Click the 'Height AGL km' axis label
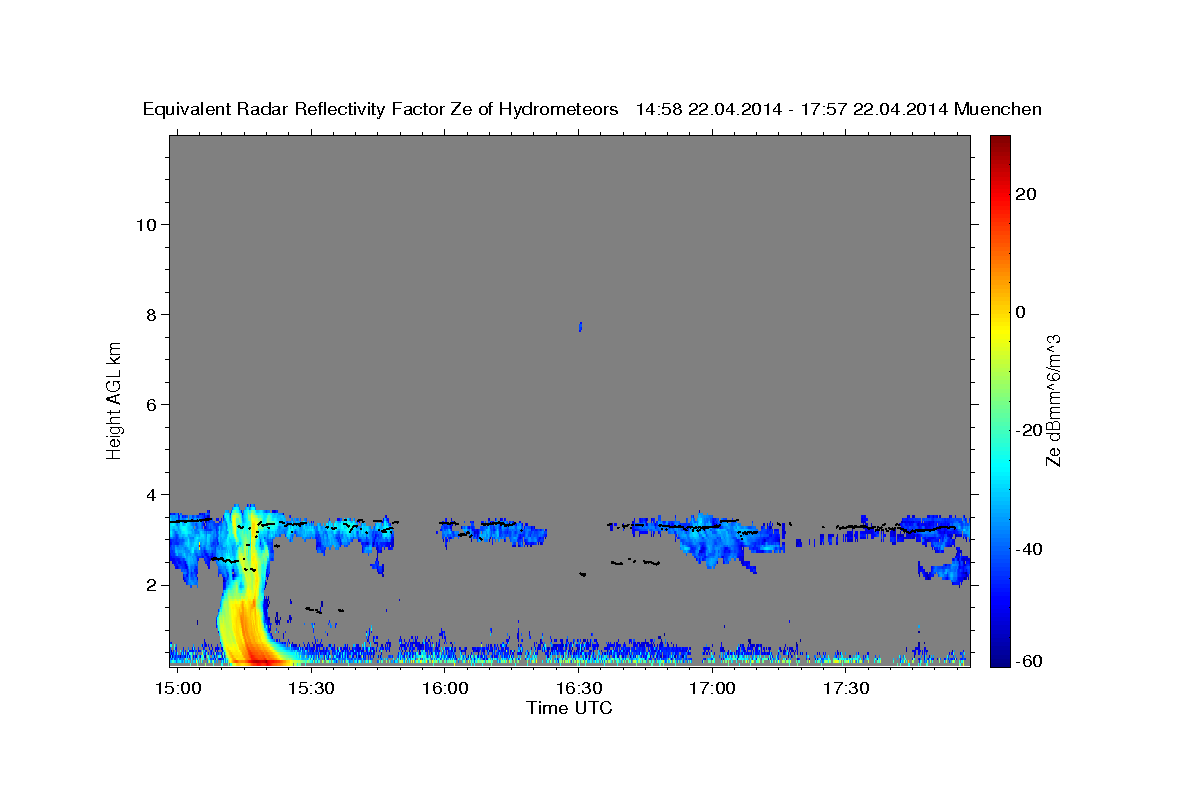 pos(114,399)
